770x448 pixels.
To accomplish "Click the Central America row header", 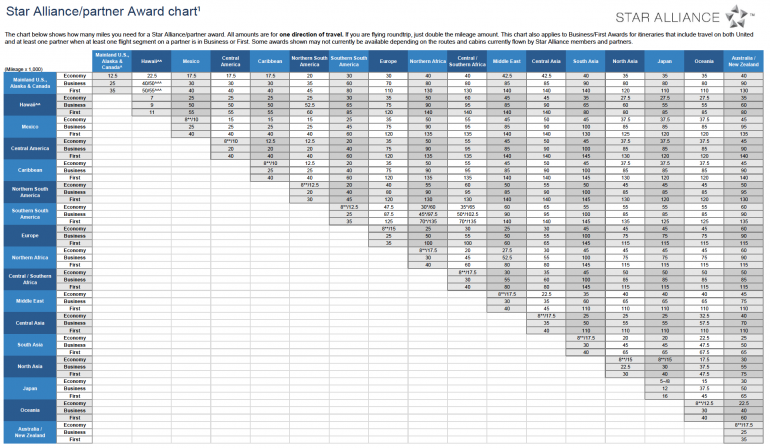I will pyautogui.click(x=29, y=148).
